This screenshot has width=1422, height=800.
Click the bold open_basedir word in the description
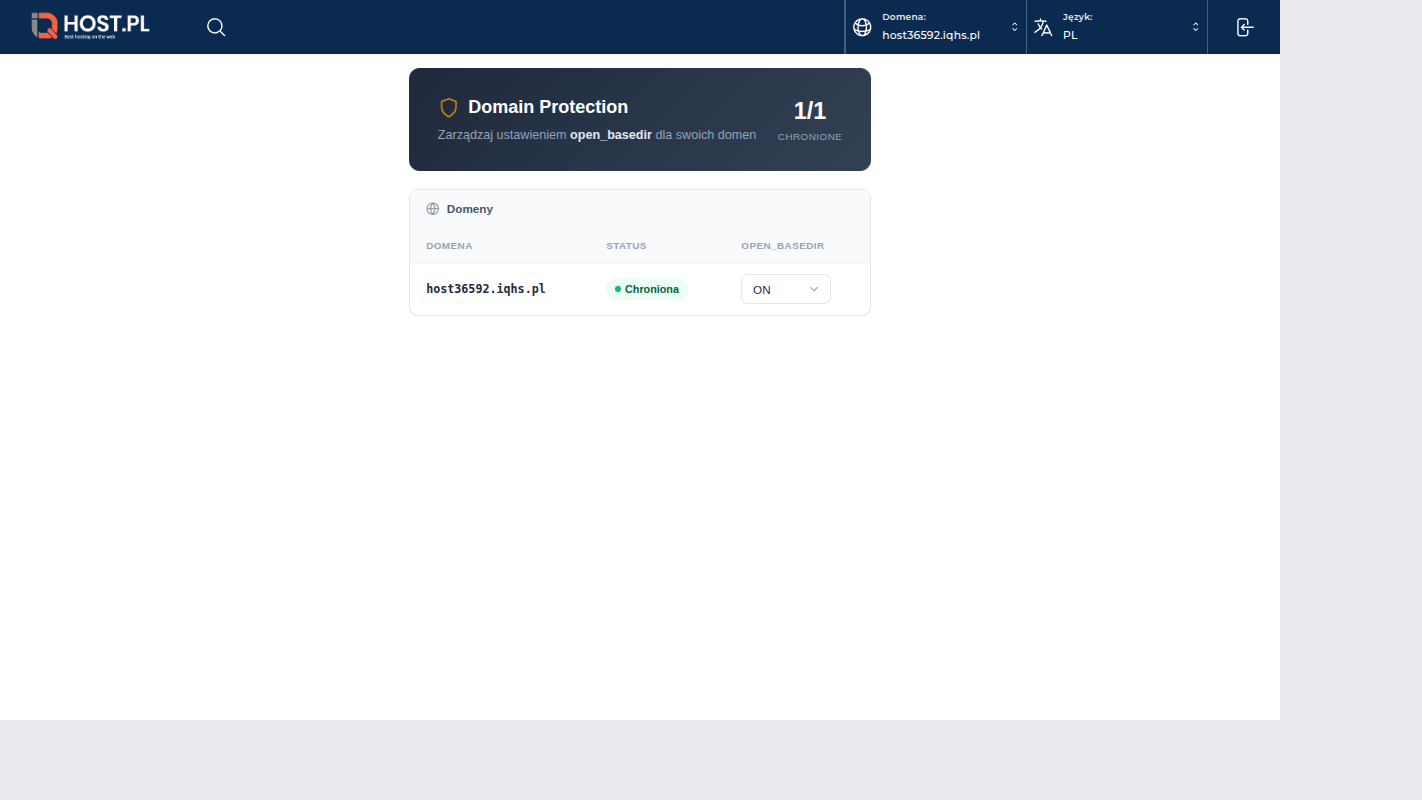tap(611, 135)
